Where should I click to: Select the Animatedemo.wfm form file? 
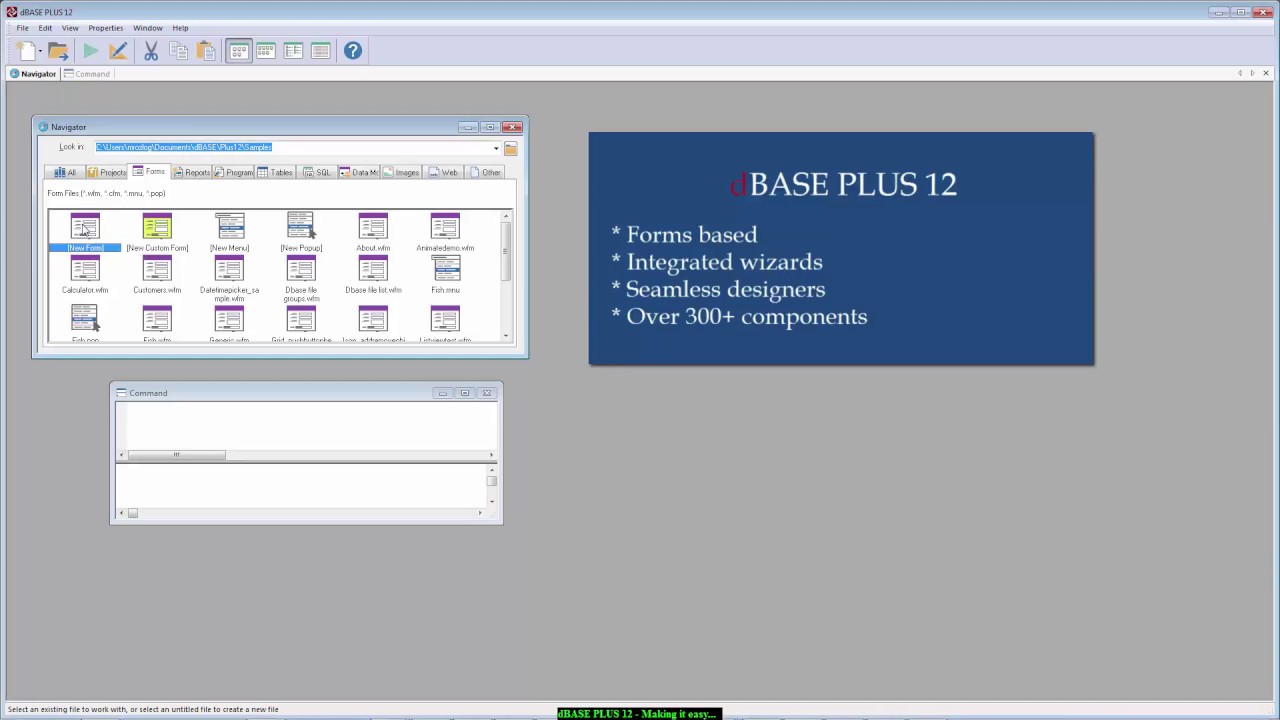tap(445, 233)
